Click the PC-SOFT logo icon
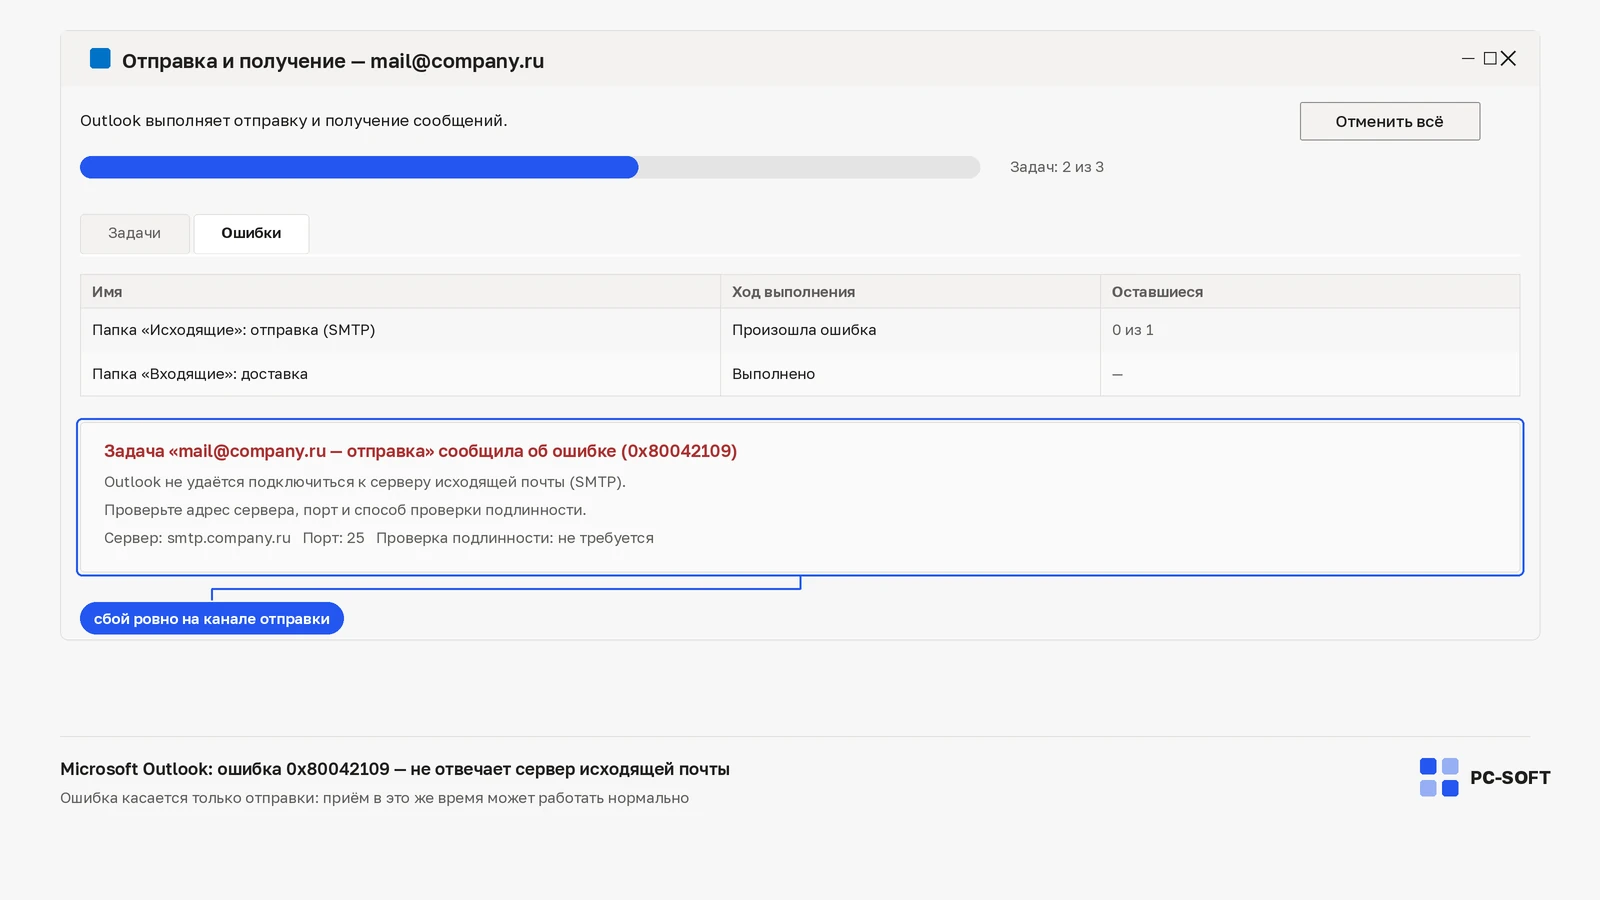The height and width of the screenshot is (900, 1600). click(1439, 777)
